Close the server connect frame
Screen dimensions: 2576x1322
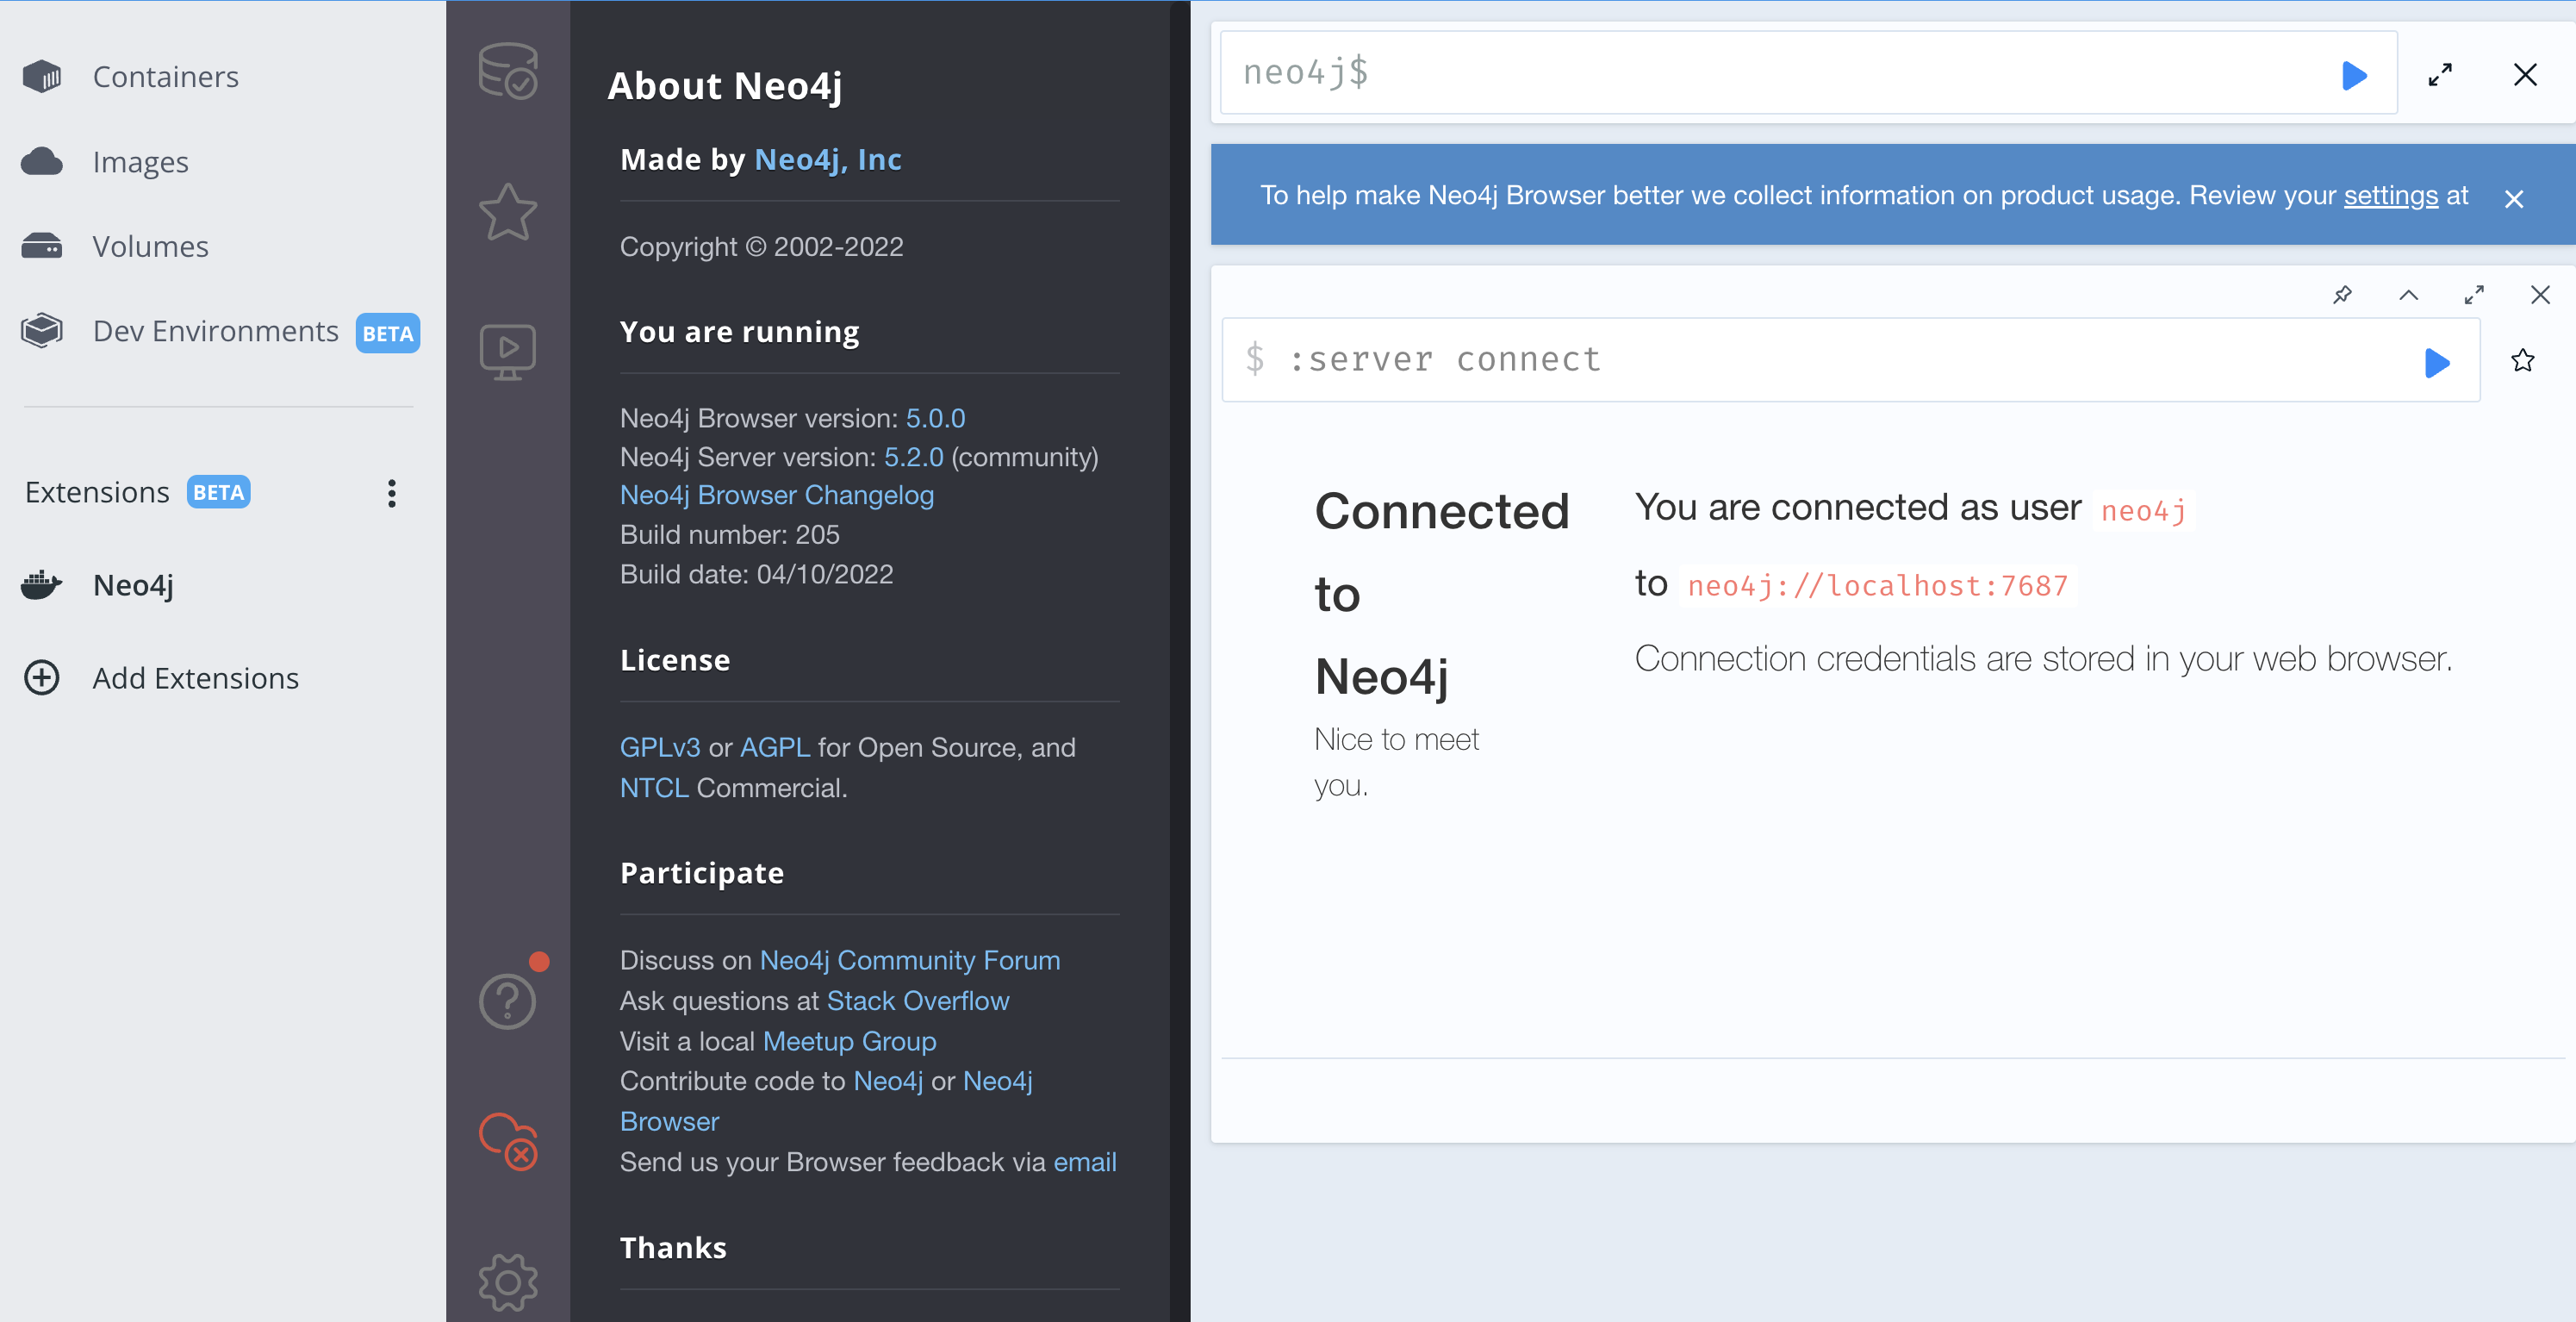point(2540,295)
